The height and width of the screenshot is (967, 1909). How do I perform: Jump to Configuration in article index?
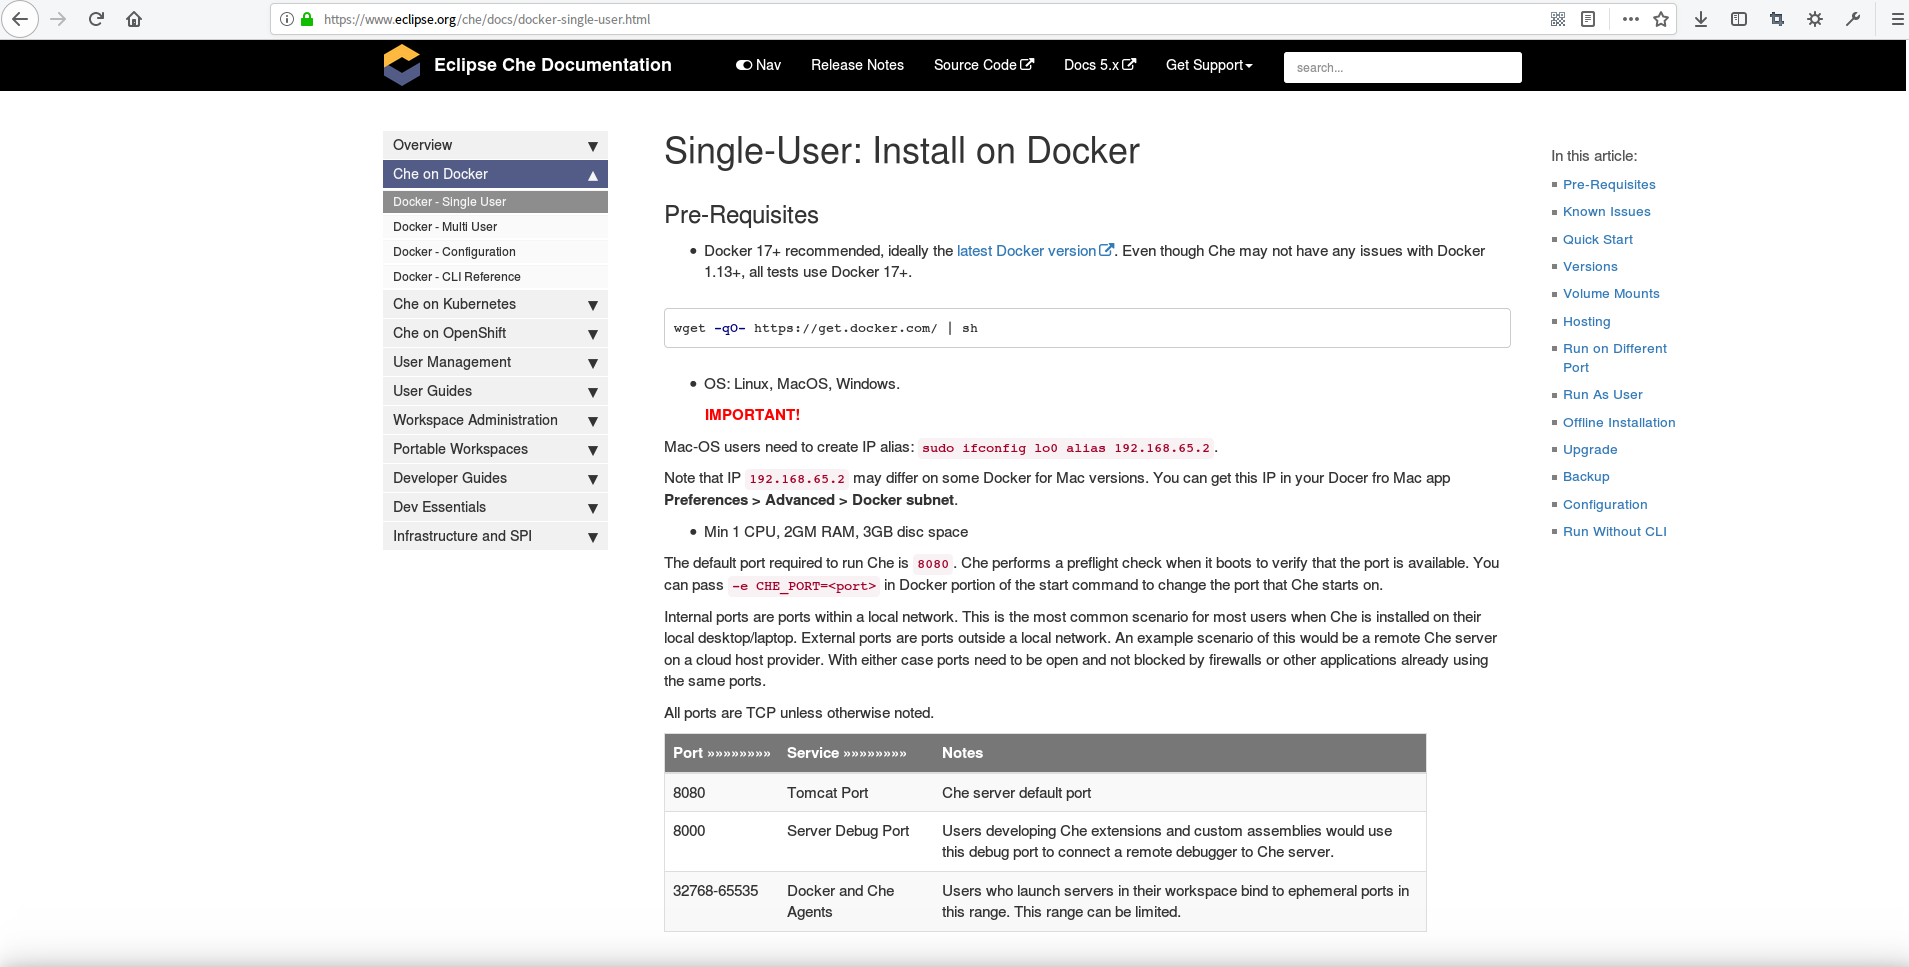click(1605, 505)
